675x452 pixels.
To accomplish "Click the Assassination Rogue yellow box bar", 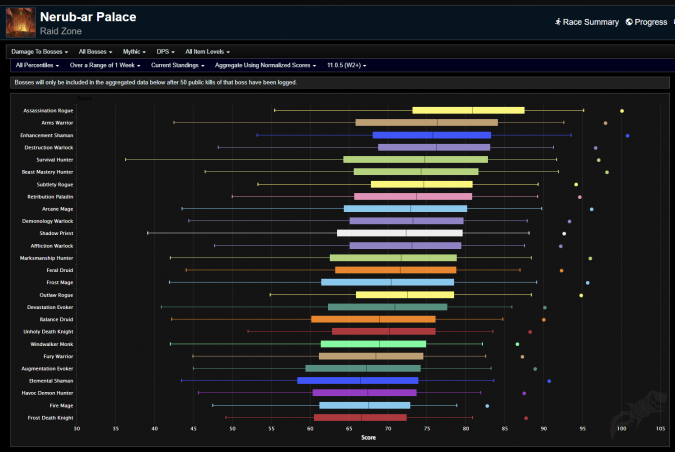I will [x=468, y=111].
